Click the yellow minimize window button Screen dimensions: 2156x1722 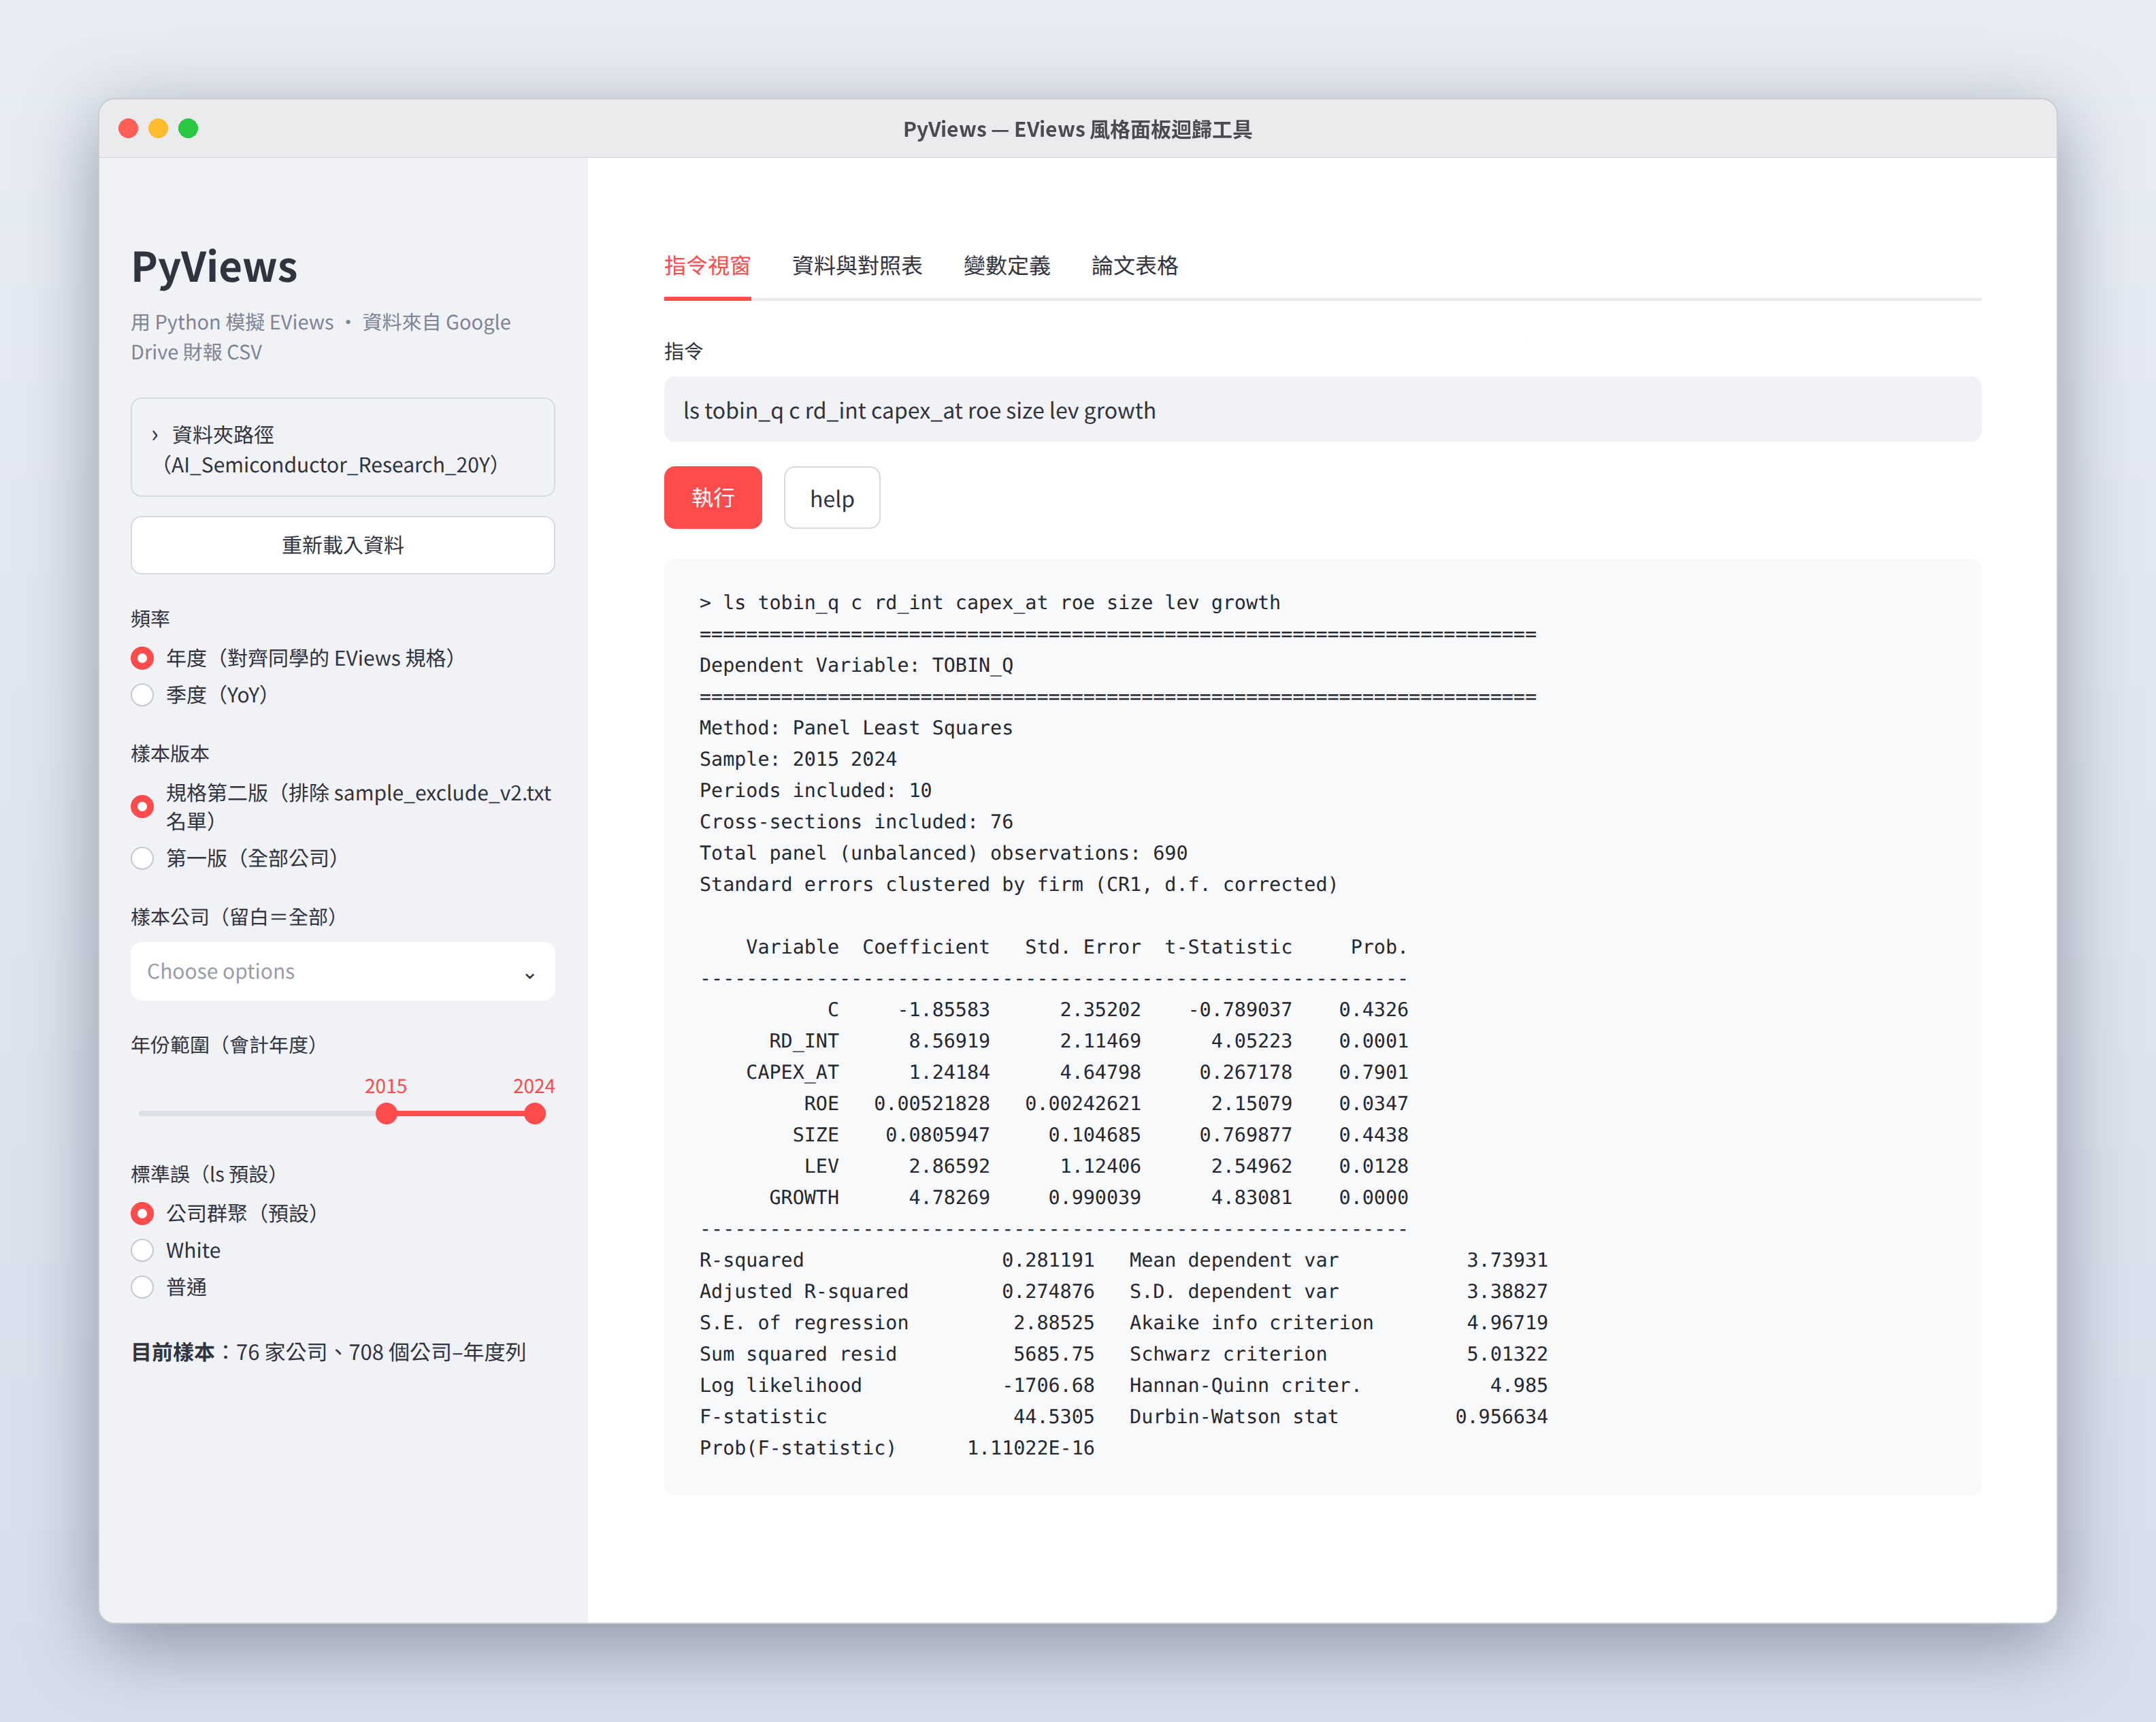pos(158,128)
